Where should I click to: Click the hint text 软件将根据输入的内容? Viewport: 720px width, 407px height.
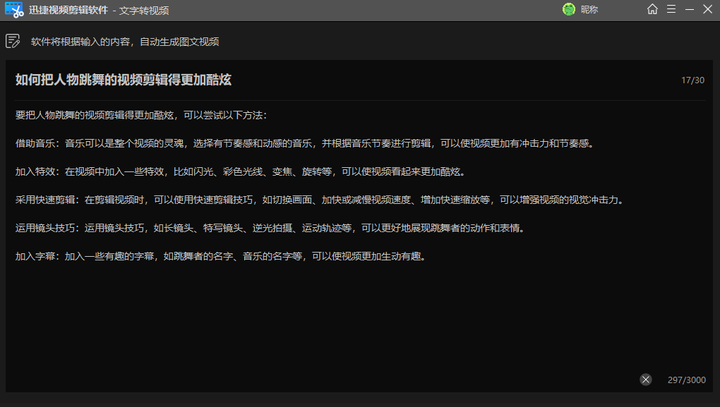point(125,42)
